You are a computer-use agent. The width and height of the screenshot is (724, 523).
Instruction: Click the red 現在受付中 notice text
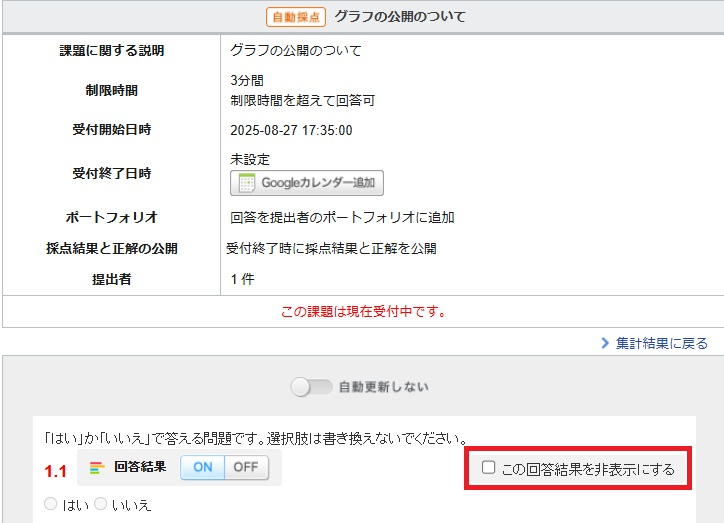pos(363,311)
